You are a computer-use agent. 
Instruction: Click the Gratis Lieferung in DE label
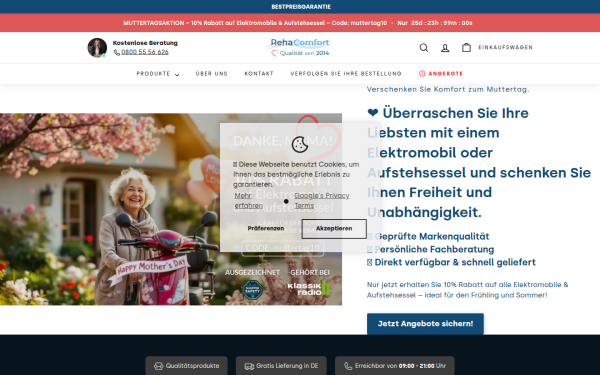point(287,366)
